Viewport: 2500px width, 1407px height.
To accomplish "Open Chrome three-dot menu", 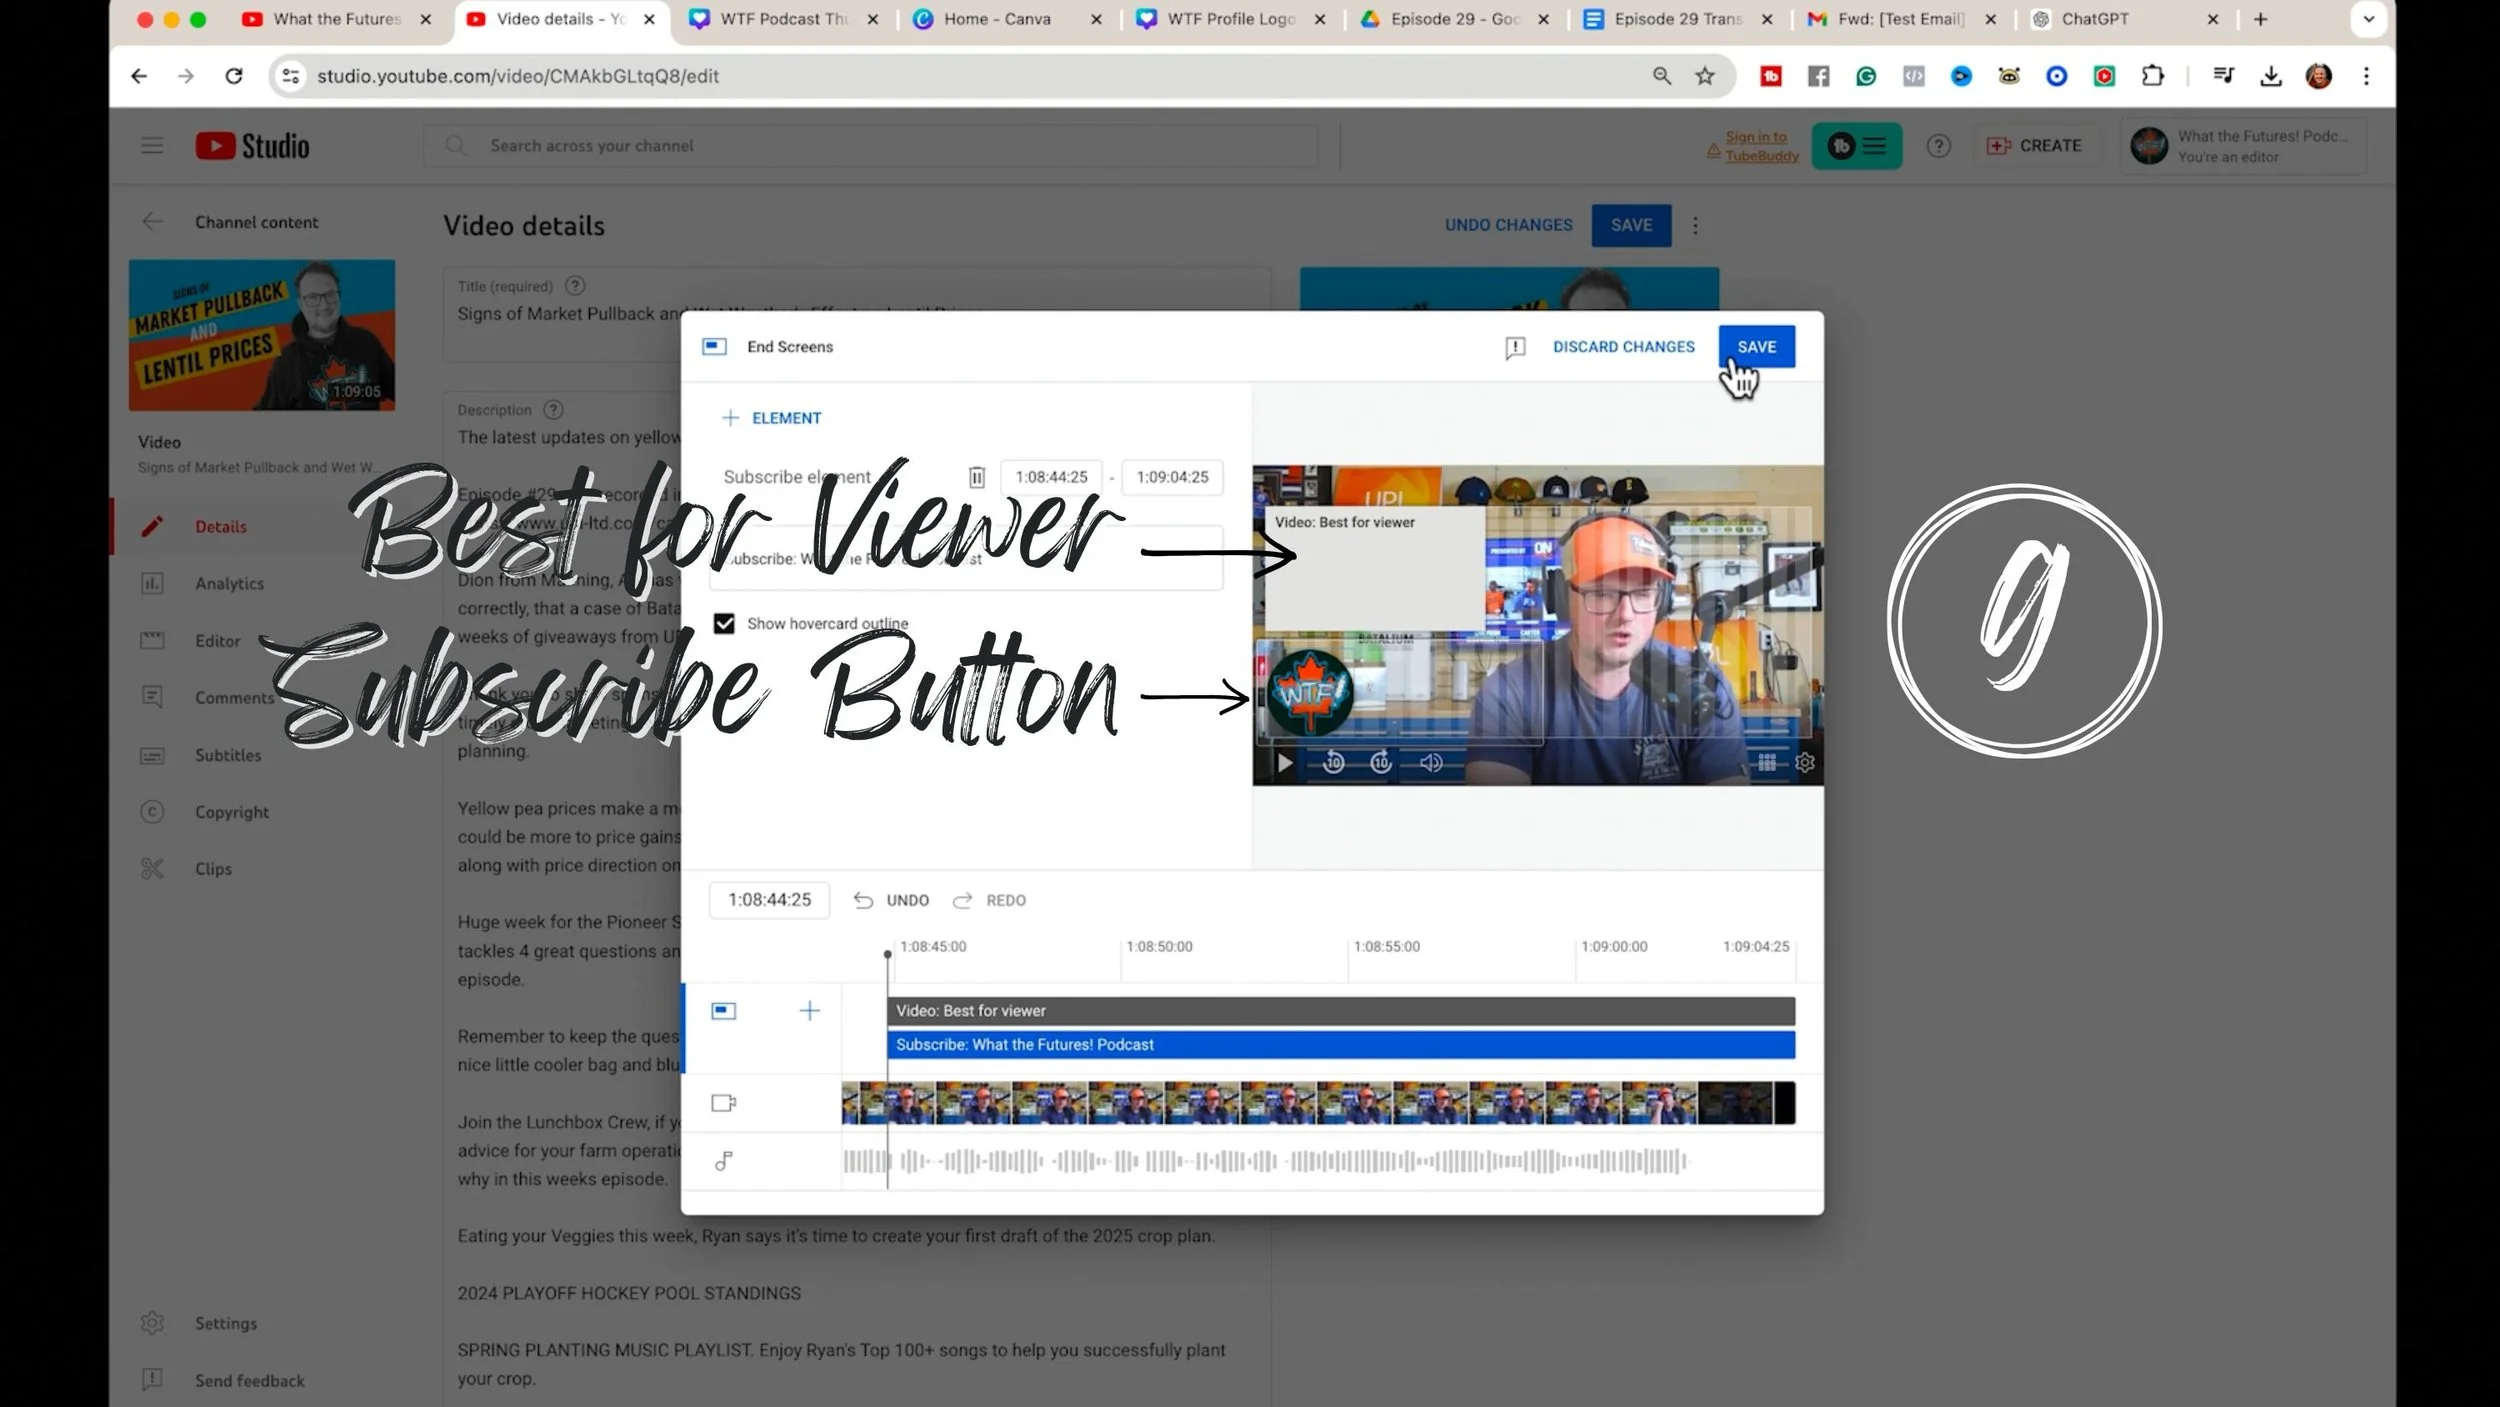I will click(2366, 76).
